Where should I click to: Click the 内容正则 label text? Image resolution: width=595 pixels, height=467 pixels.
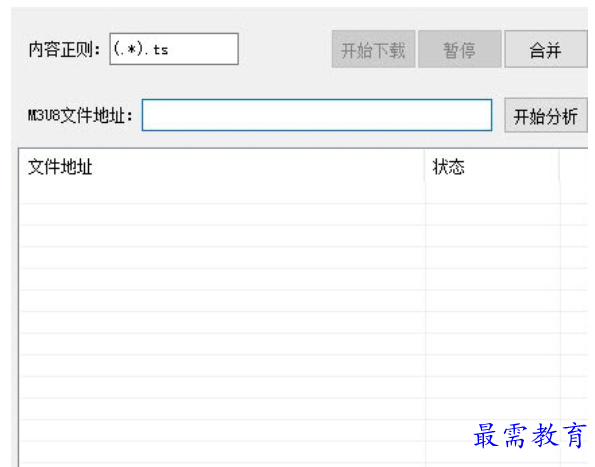click(64, 49)
